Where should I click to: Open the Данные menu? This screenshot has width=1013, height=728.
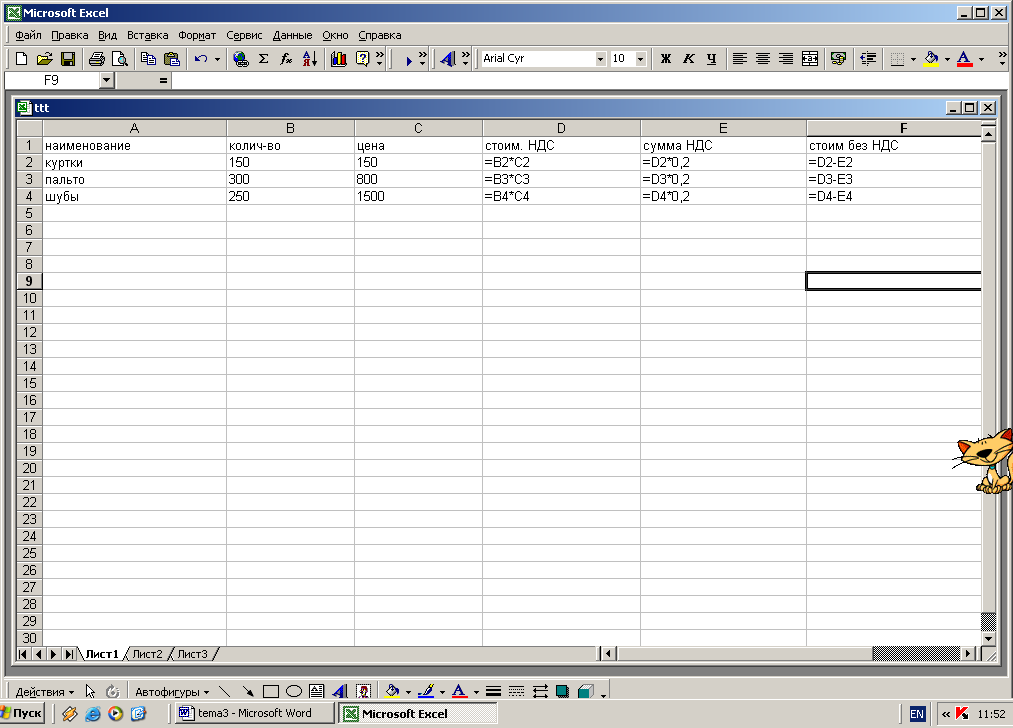(x=292, y=35)
